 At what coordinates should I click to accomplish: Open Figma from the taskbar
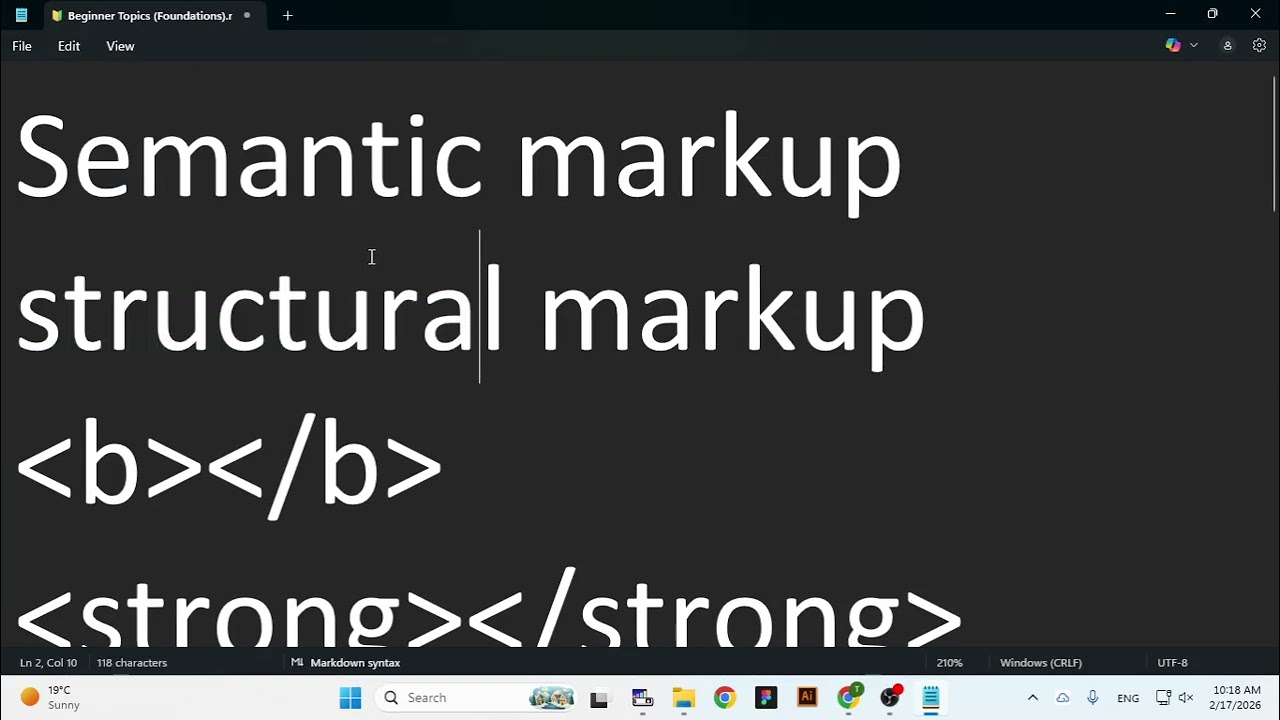point(766,698)
